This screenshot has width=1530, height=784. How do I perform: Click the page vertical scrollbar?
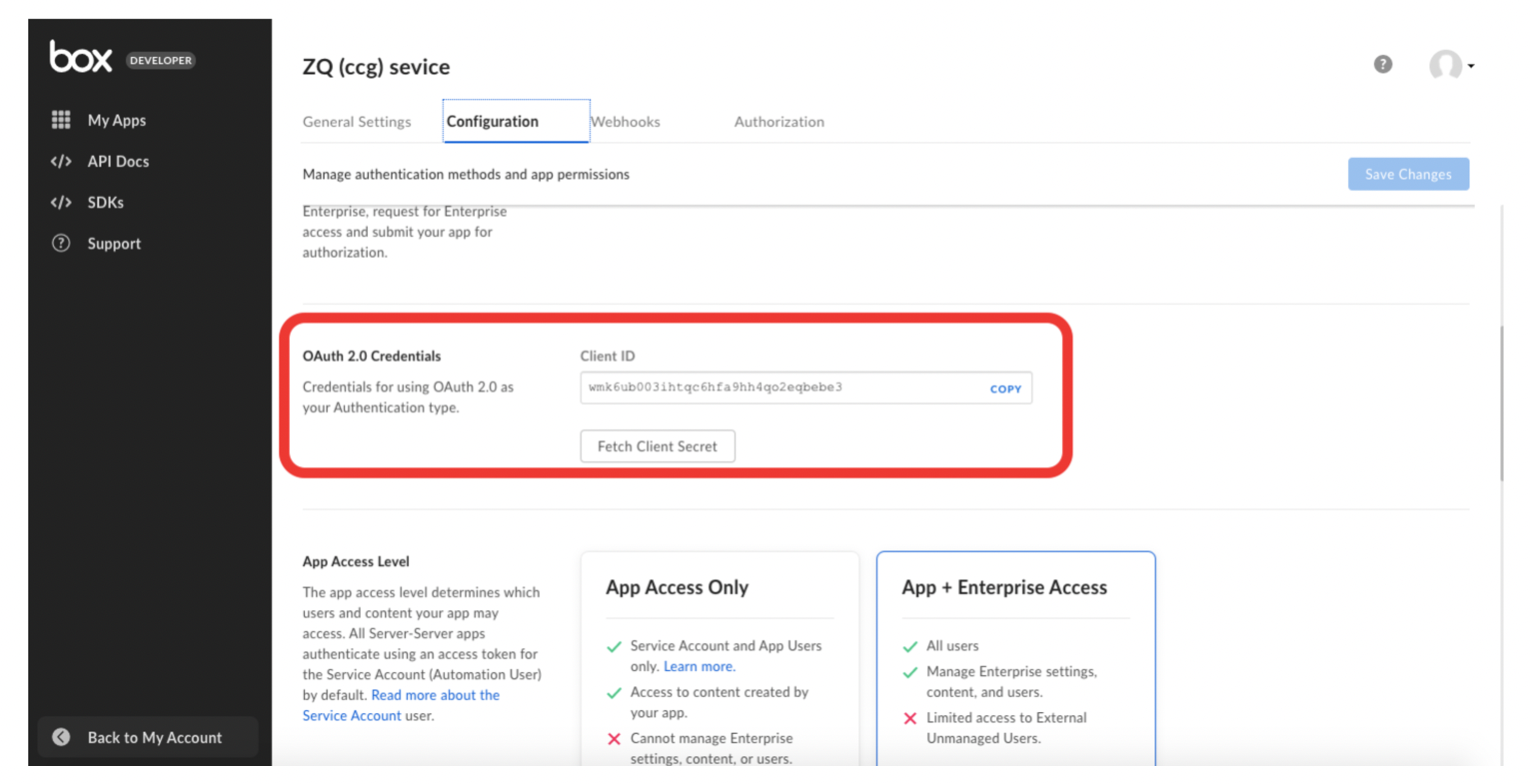1502,404
